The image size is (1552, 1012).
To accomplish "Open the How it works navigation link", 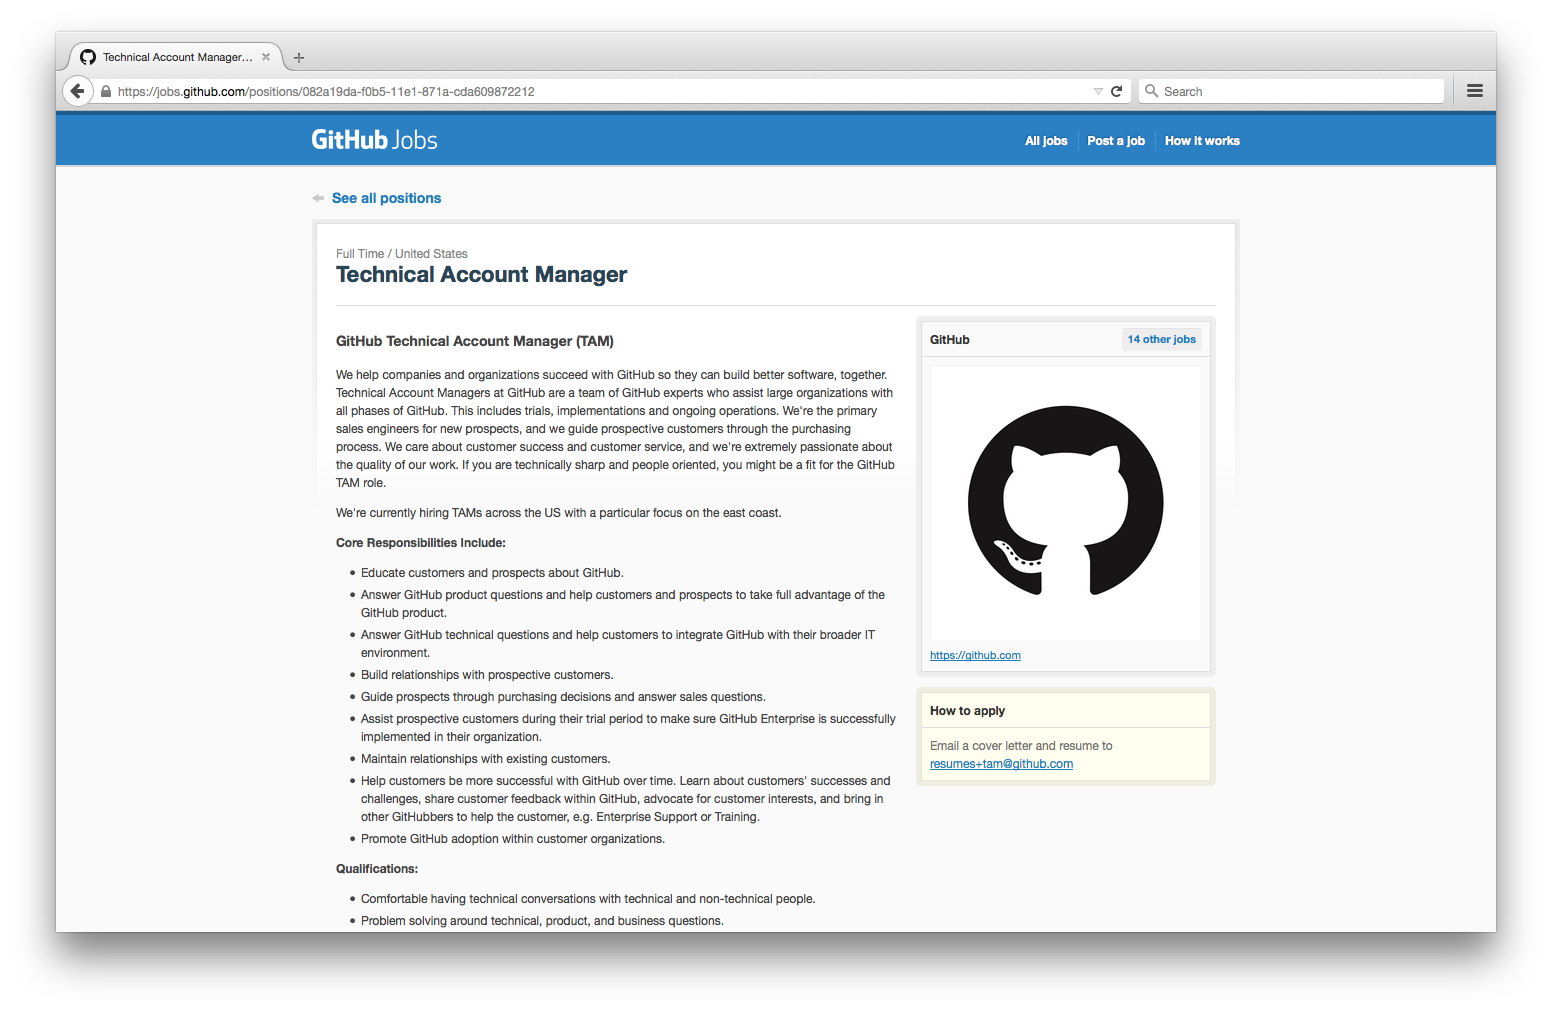I will point(1202,141).
